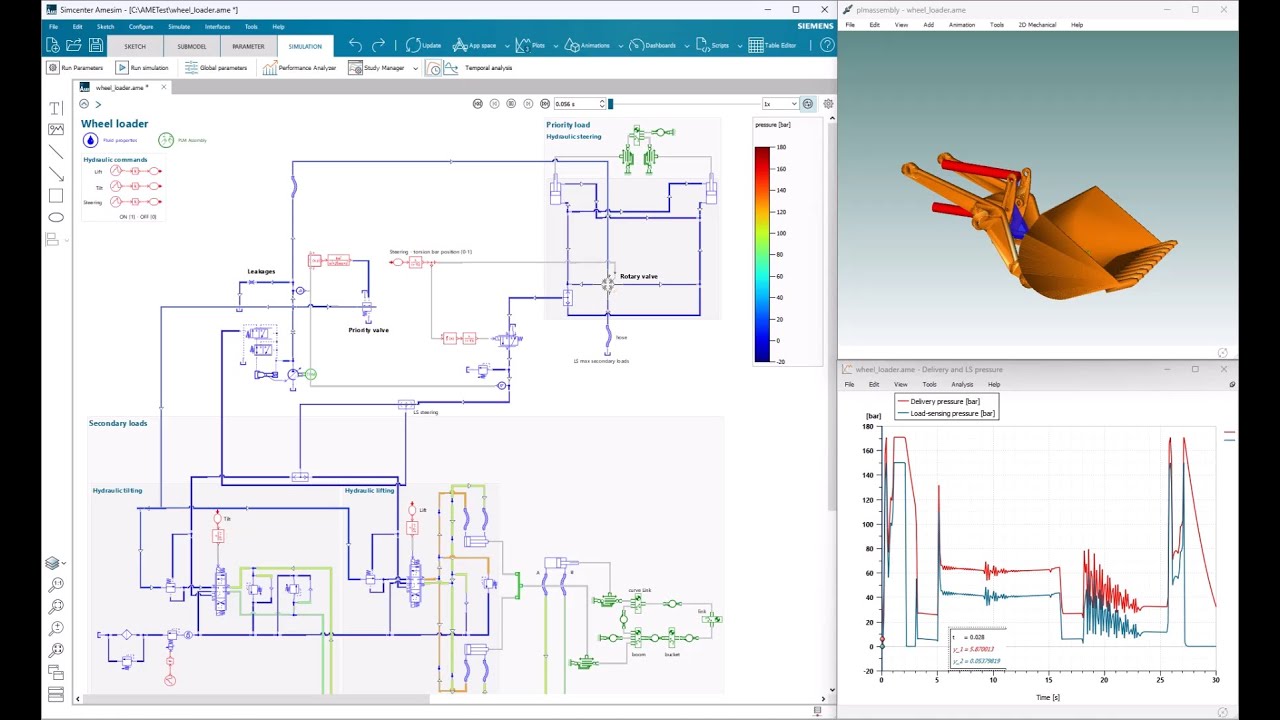The height and width of the screenshot is (720, 1280).
Task: Open file with the folder icon
Action: [x=74, y=45]
